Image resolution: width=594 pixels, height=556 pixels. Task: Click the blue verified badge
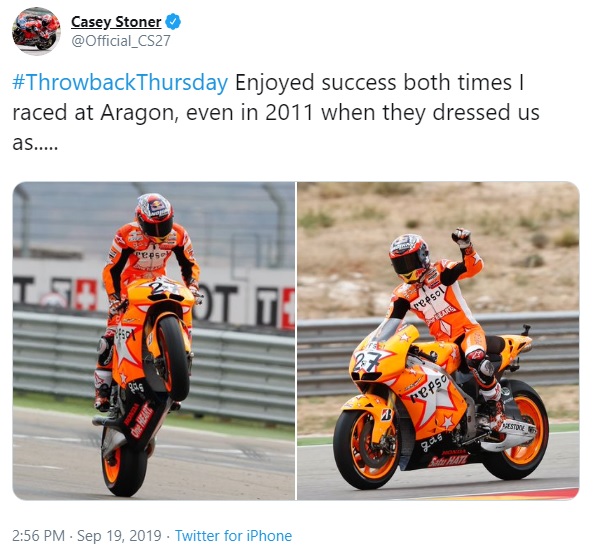click(x=174, y=22)
